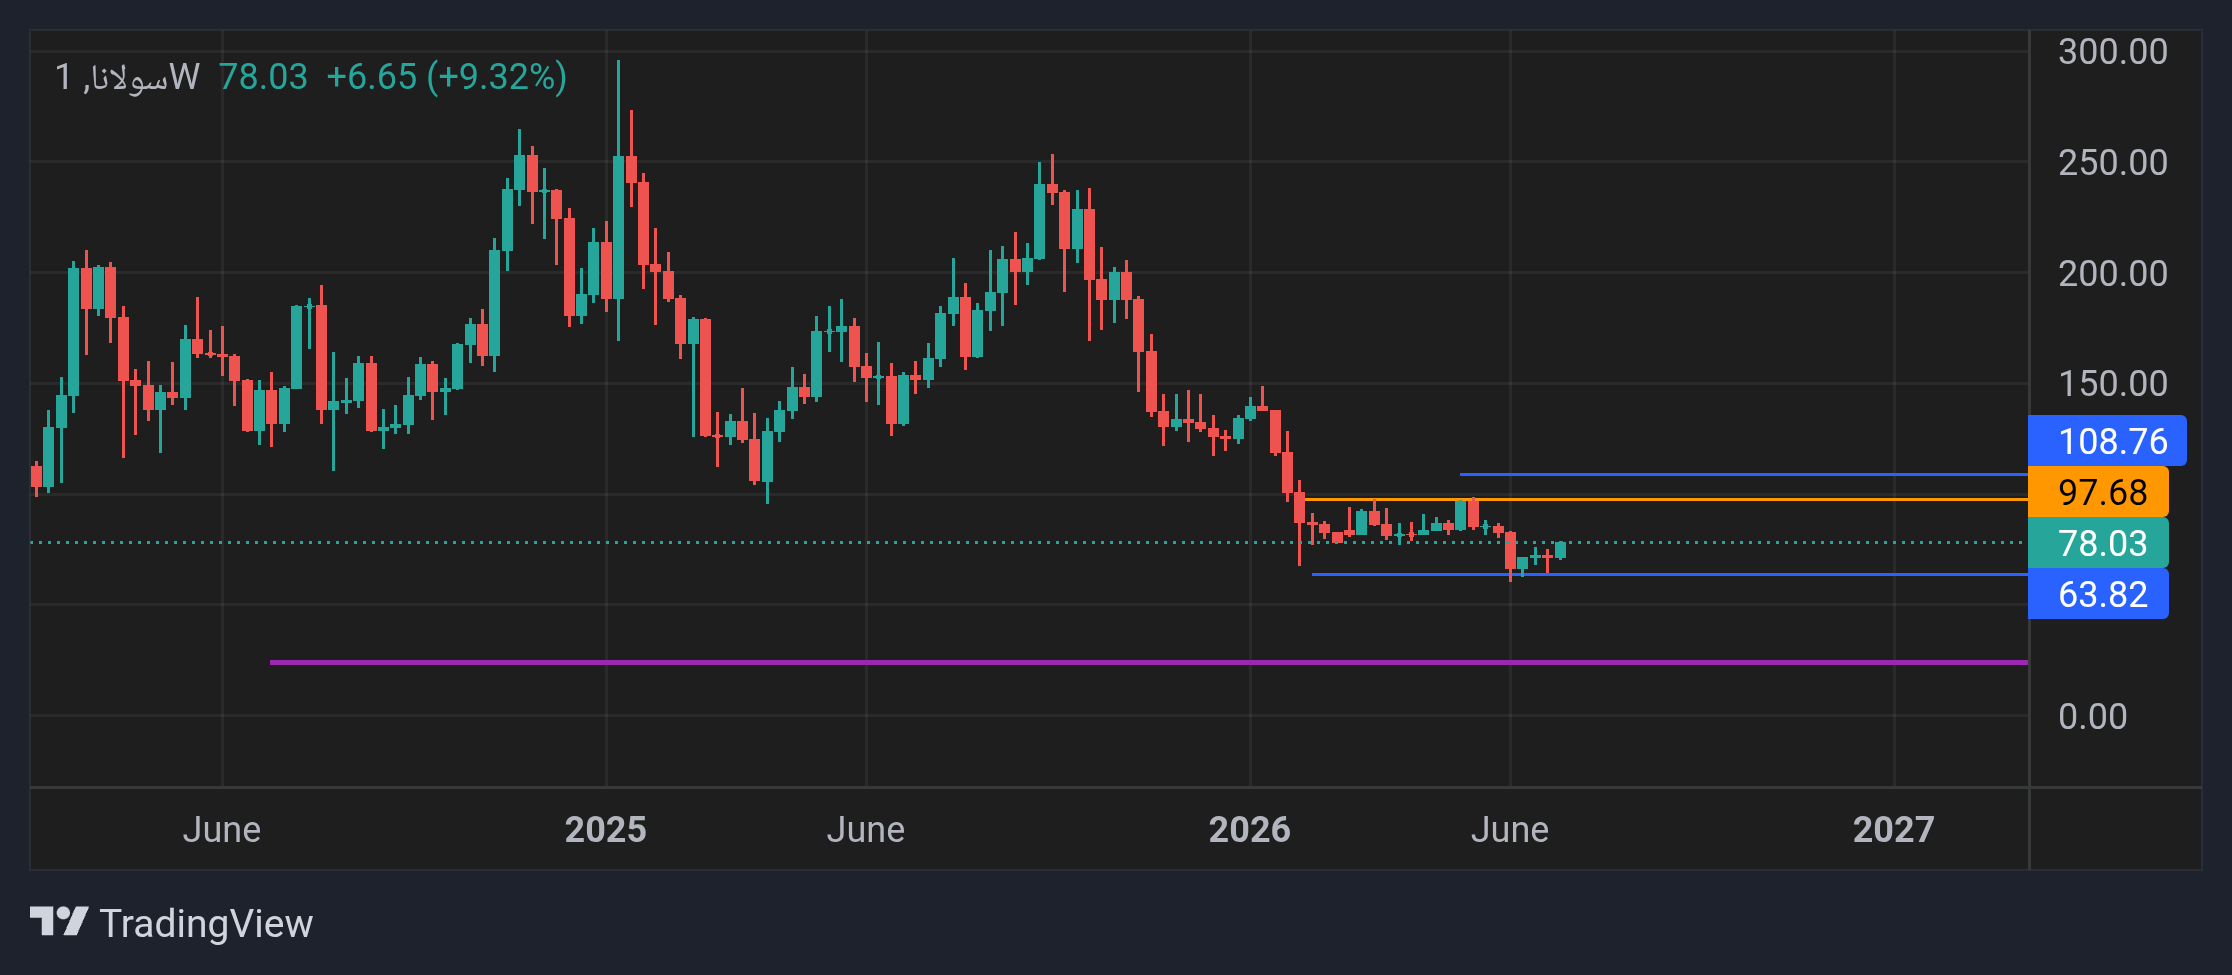The width and height of the screenshot is (2232, 975).
Task: Click the 2025 time axis label
Action: point(605,830)
